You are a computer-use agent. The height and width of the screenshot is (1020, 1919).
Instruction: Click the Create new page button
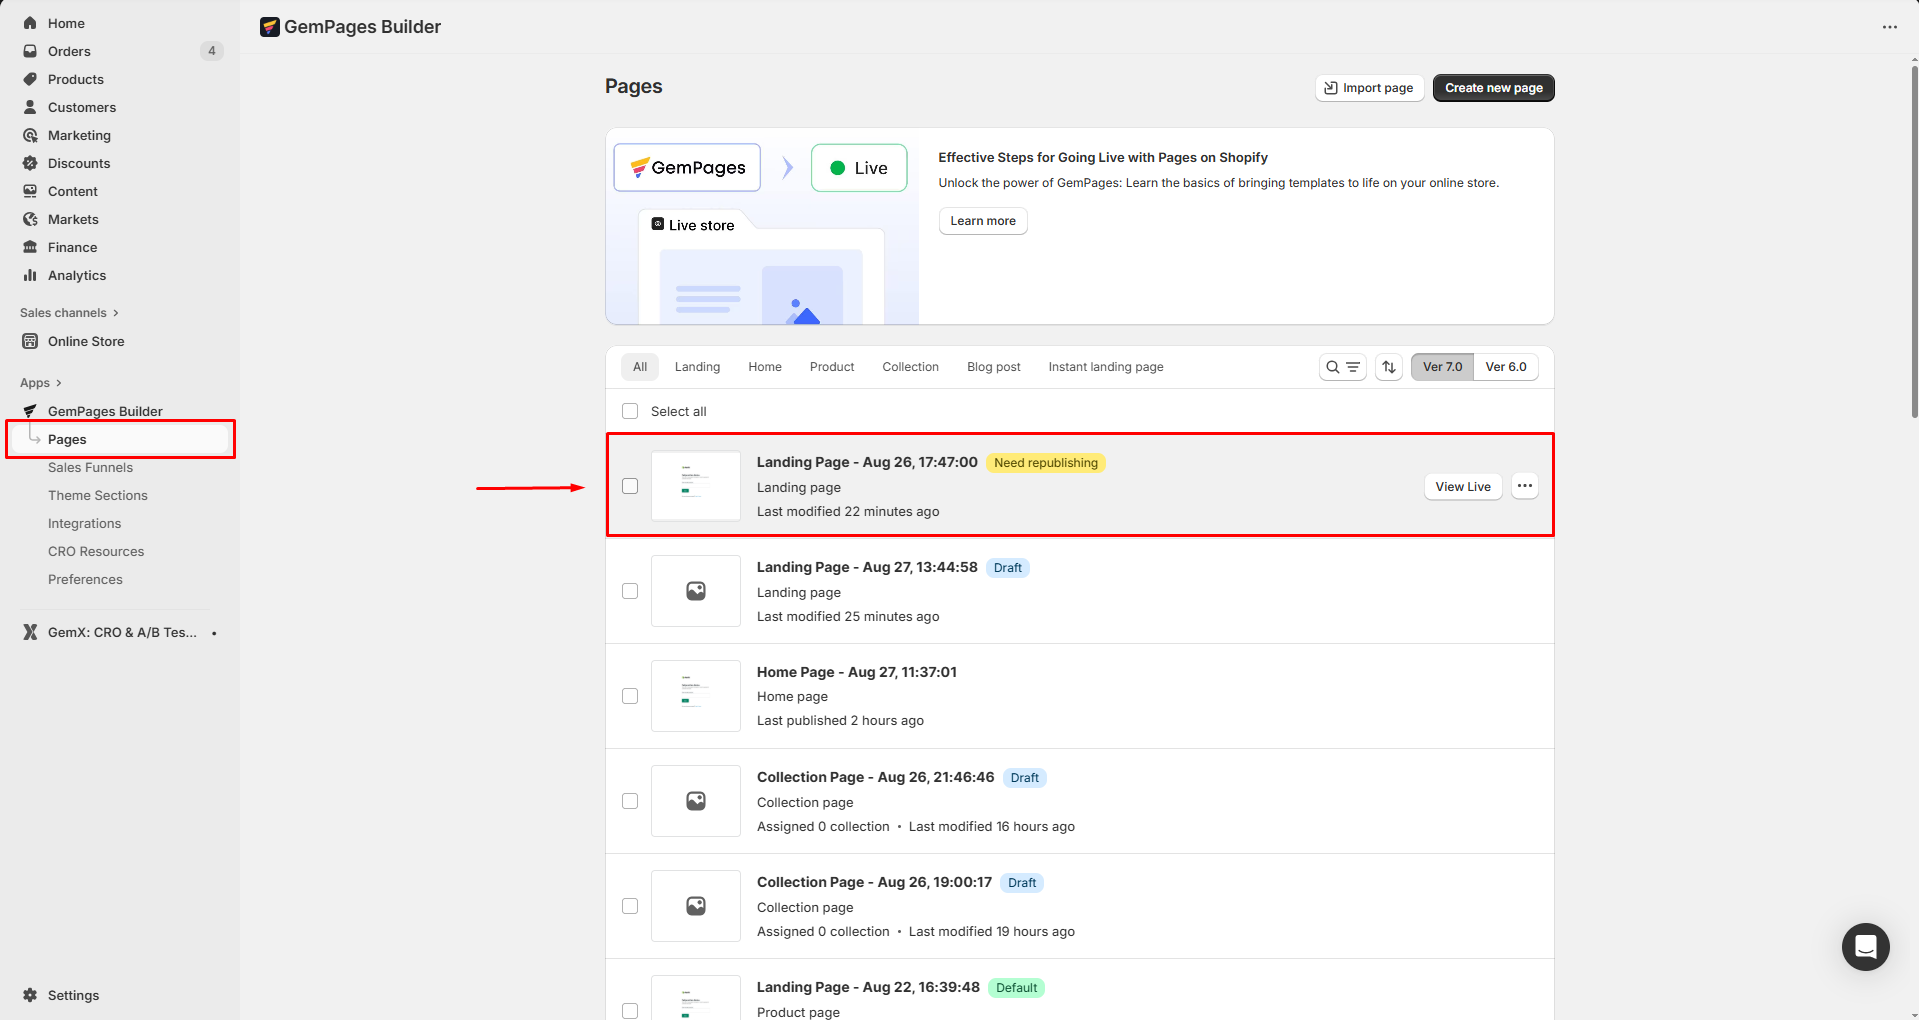click(x=1493, y=88)
